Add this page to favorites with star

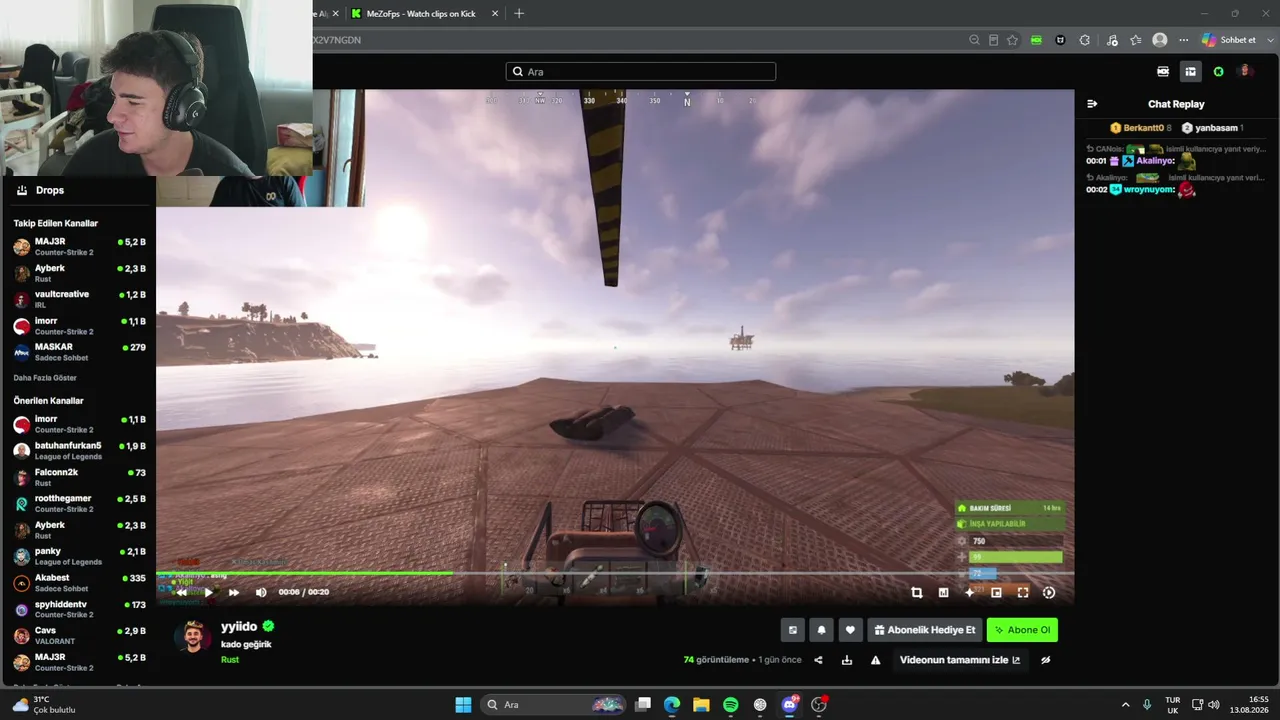tap(1012, 40)
